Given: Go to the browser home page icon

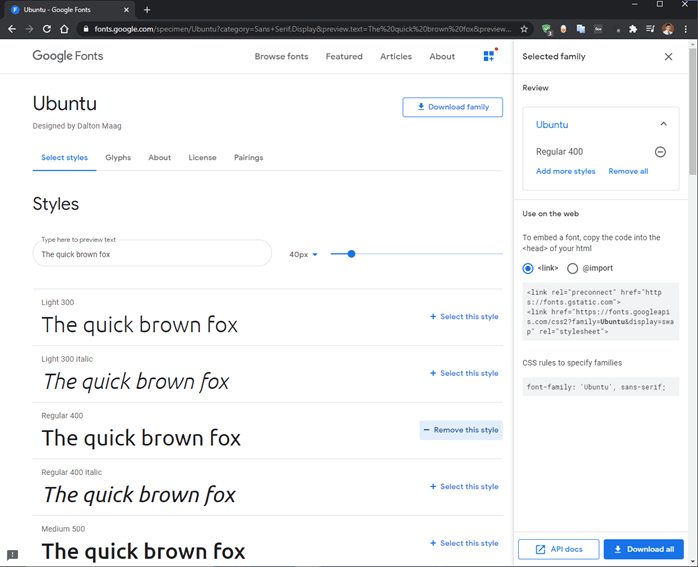Looking at the screenshot, I should (65, 29).
